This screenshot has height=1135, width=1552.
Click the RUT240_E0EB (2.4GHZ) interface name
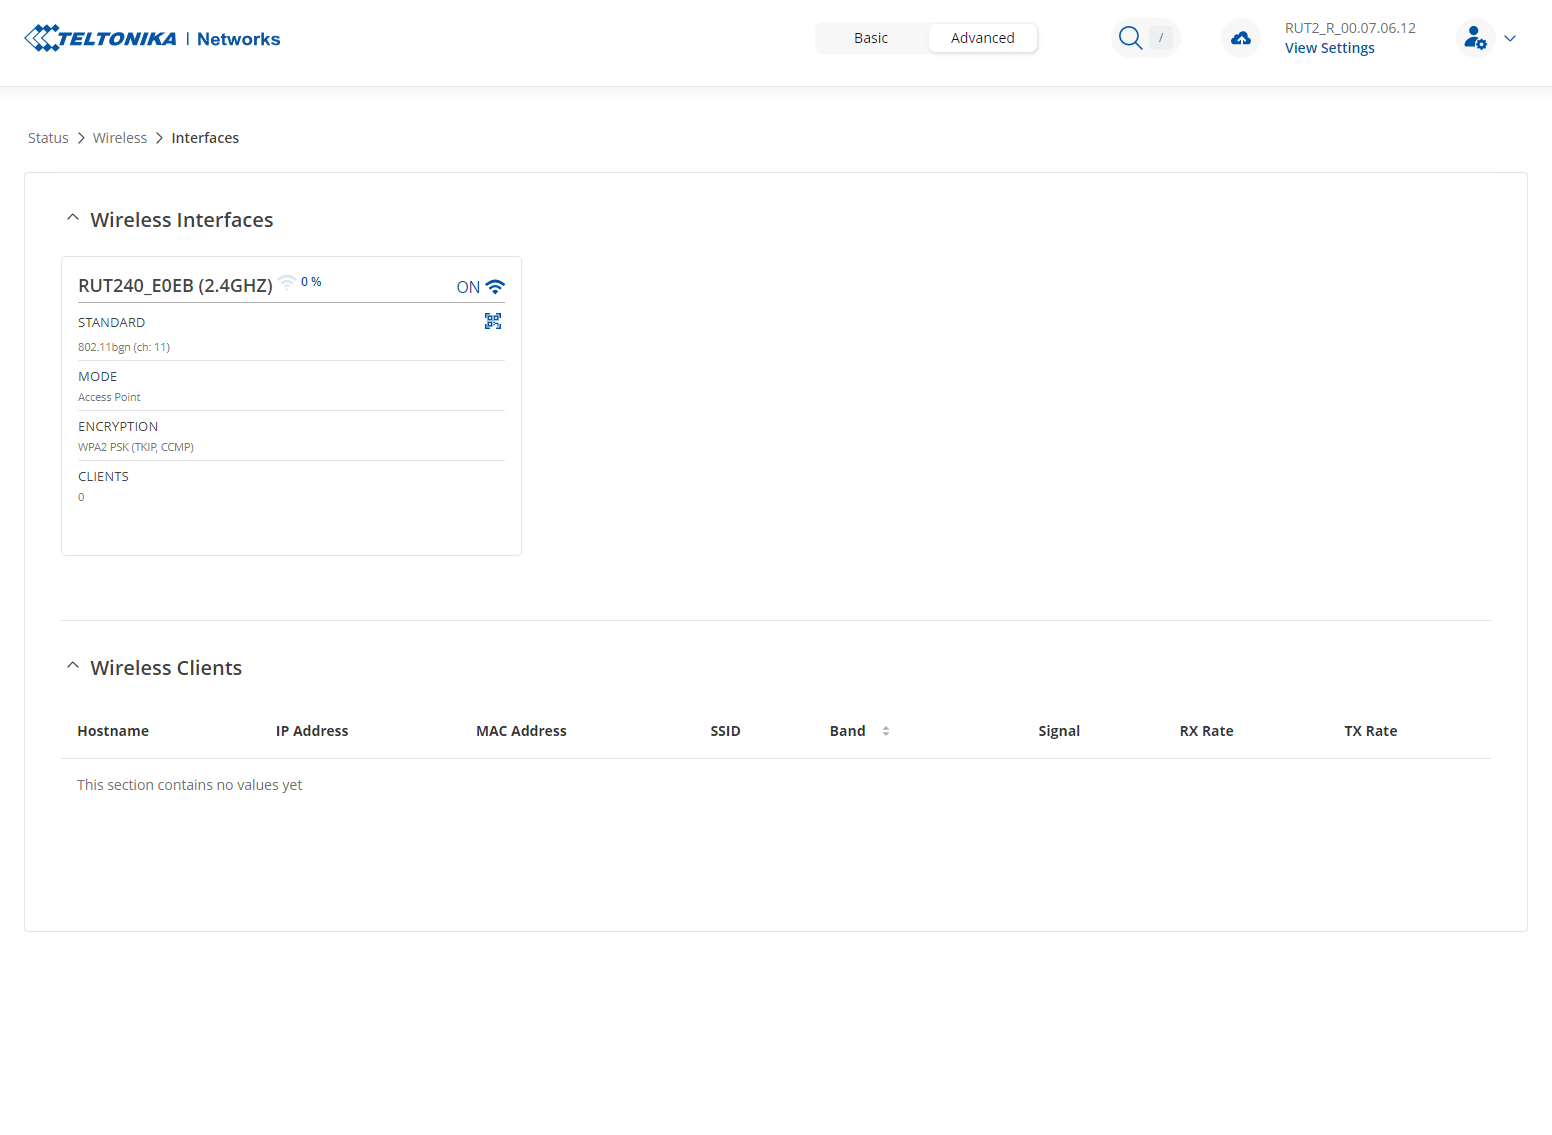(x=175, y=286)
